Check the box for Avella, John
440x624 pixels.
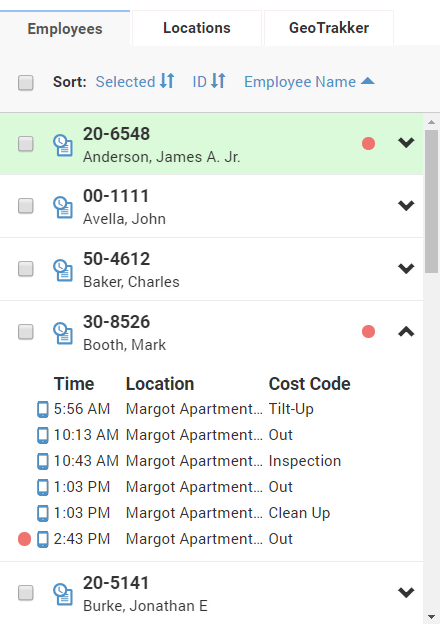click(26, 206)
